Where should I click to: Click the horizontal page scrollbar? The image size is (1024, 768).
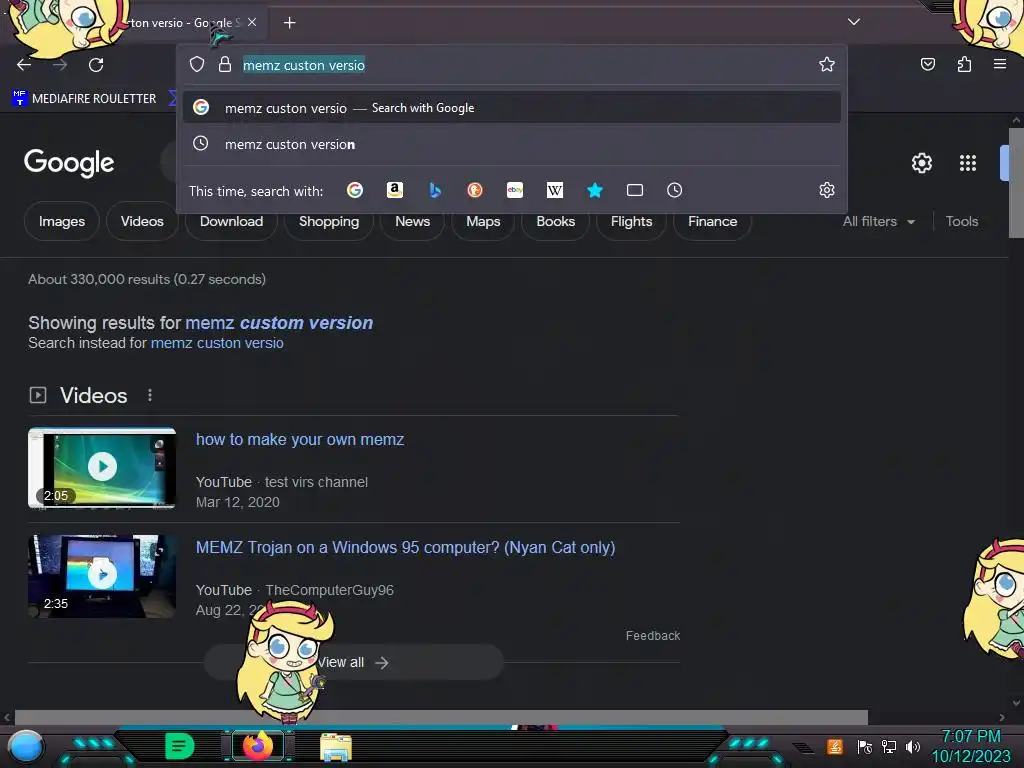(441, 717)
